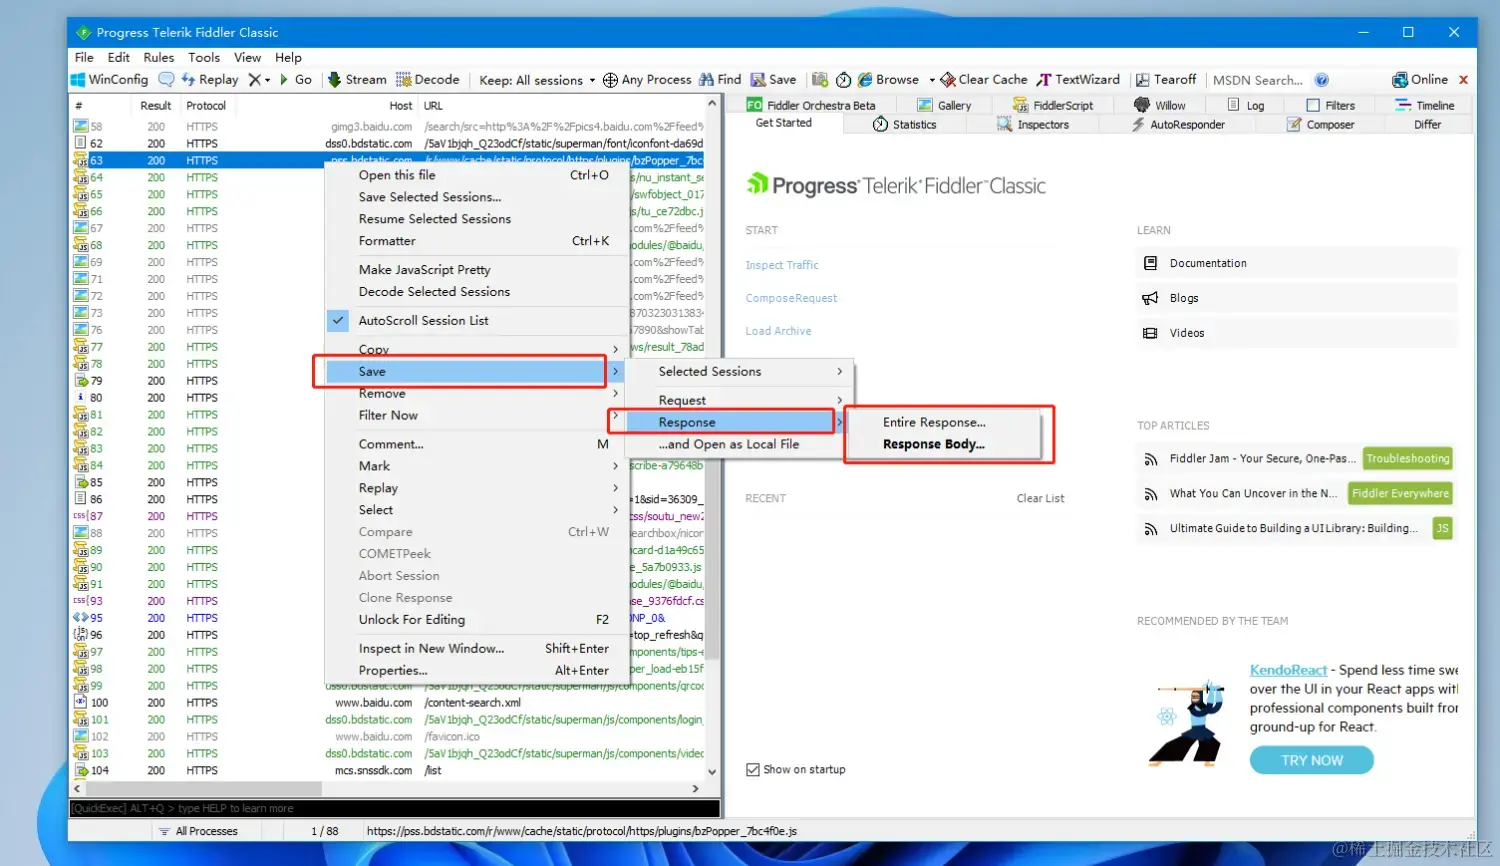Viewport: 1500px width, 866px height.
Task: Open the Filters tab
Action: 1331,105
